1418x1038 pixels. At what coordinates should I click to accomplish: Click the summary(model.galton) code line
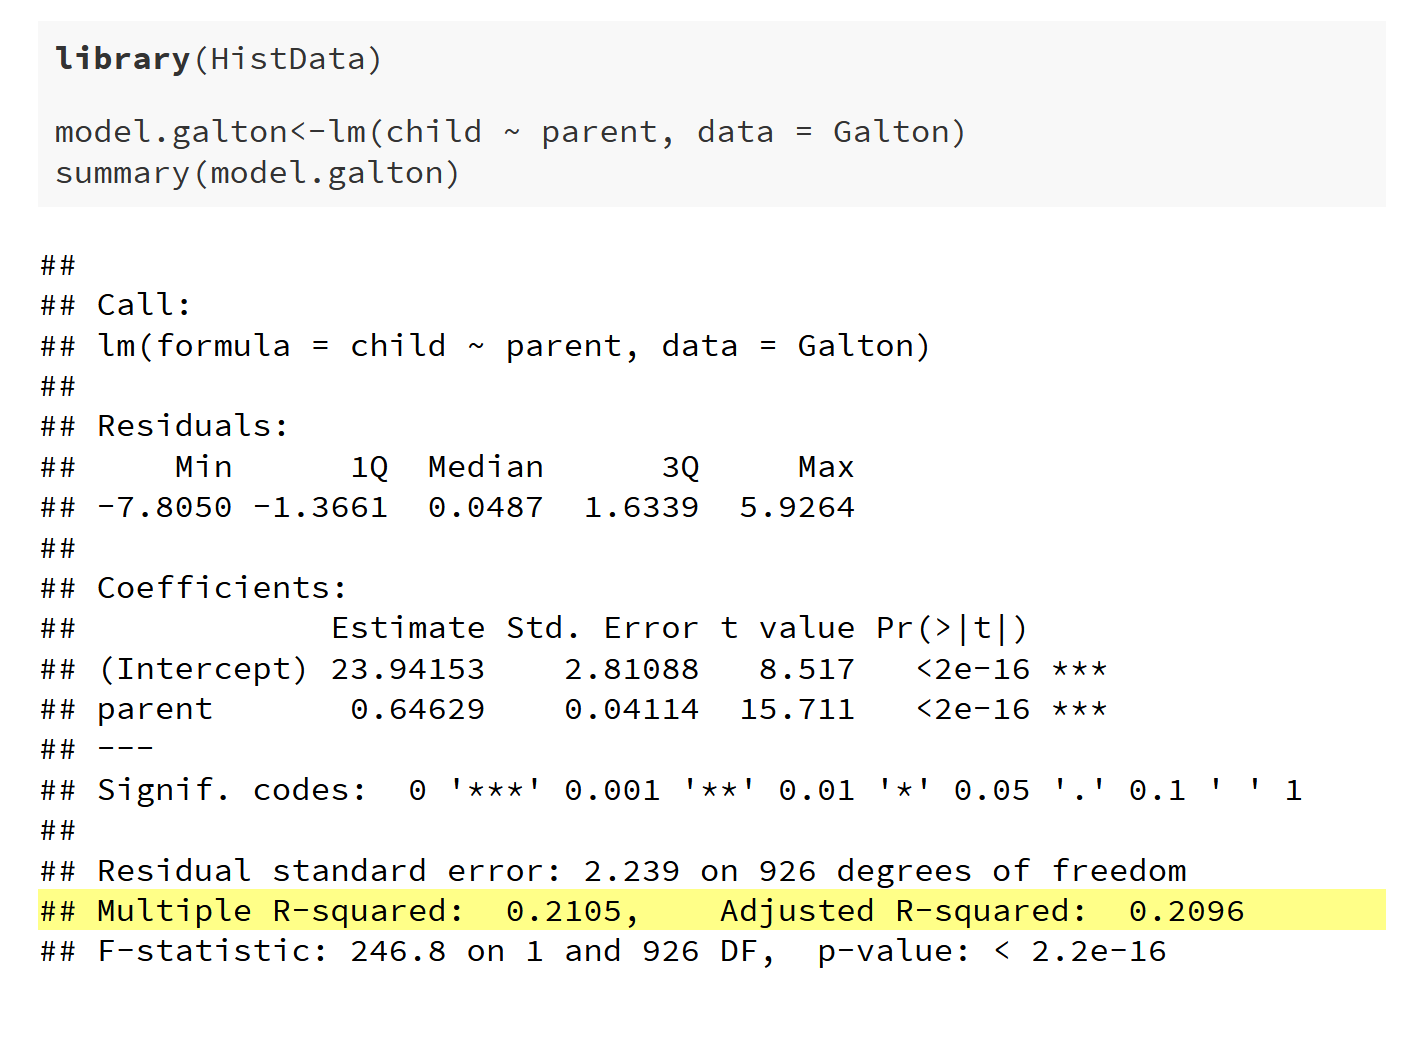(257, 173)
